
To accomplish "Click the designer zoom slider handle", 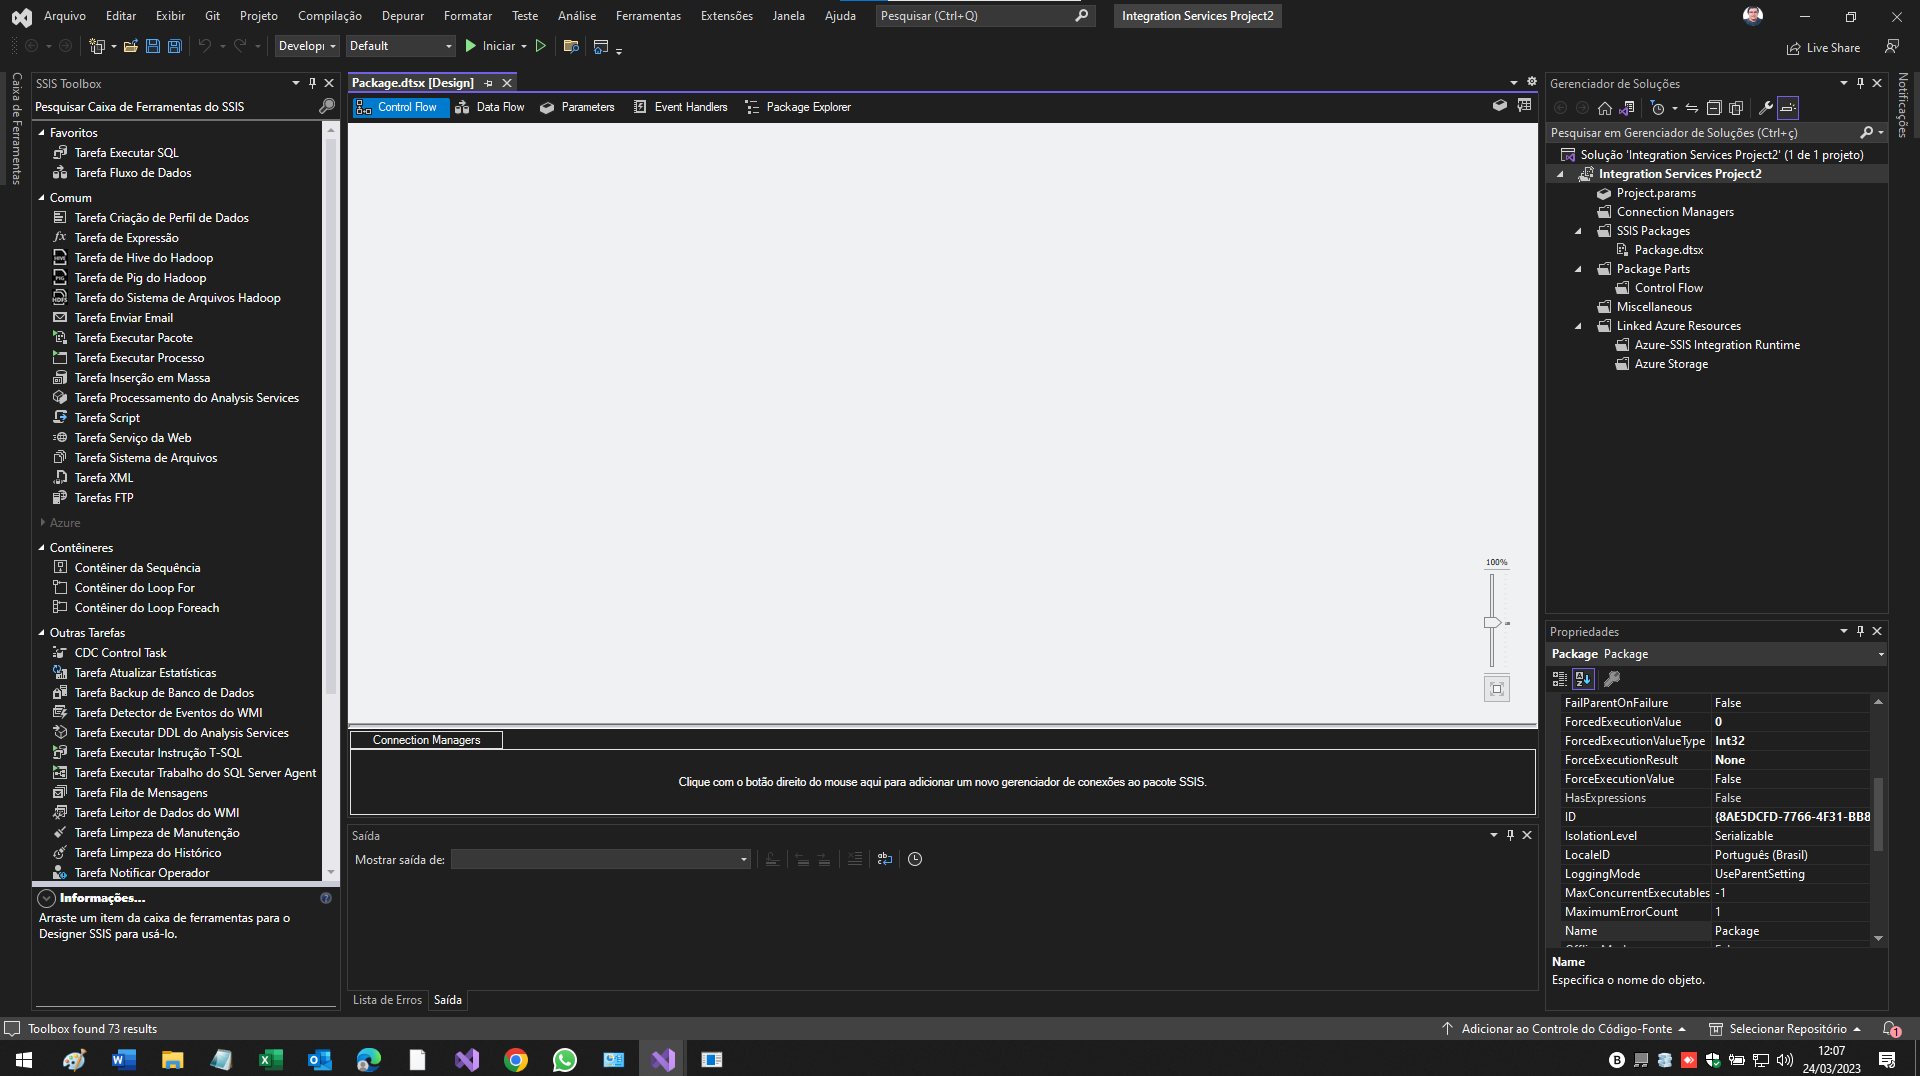I will coord(1491,622).
